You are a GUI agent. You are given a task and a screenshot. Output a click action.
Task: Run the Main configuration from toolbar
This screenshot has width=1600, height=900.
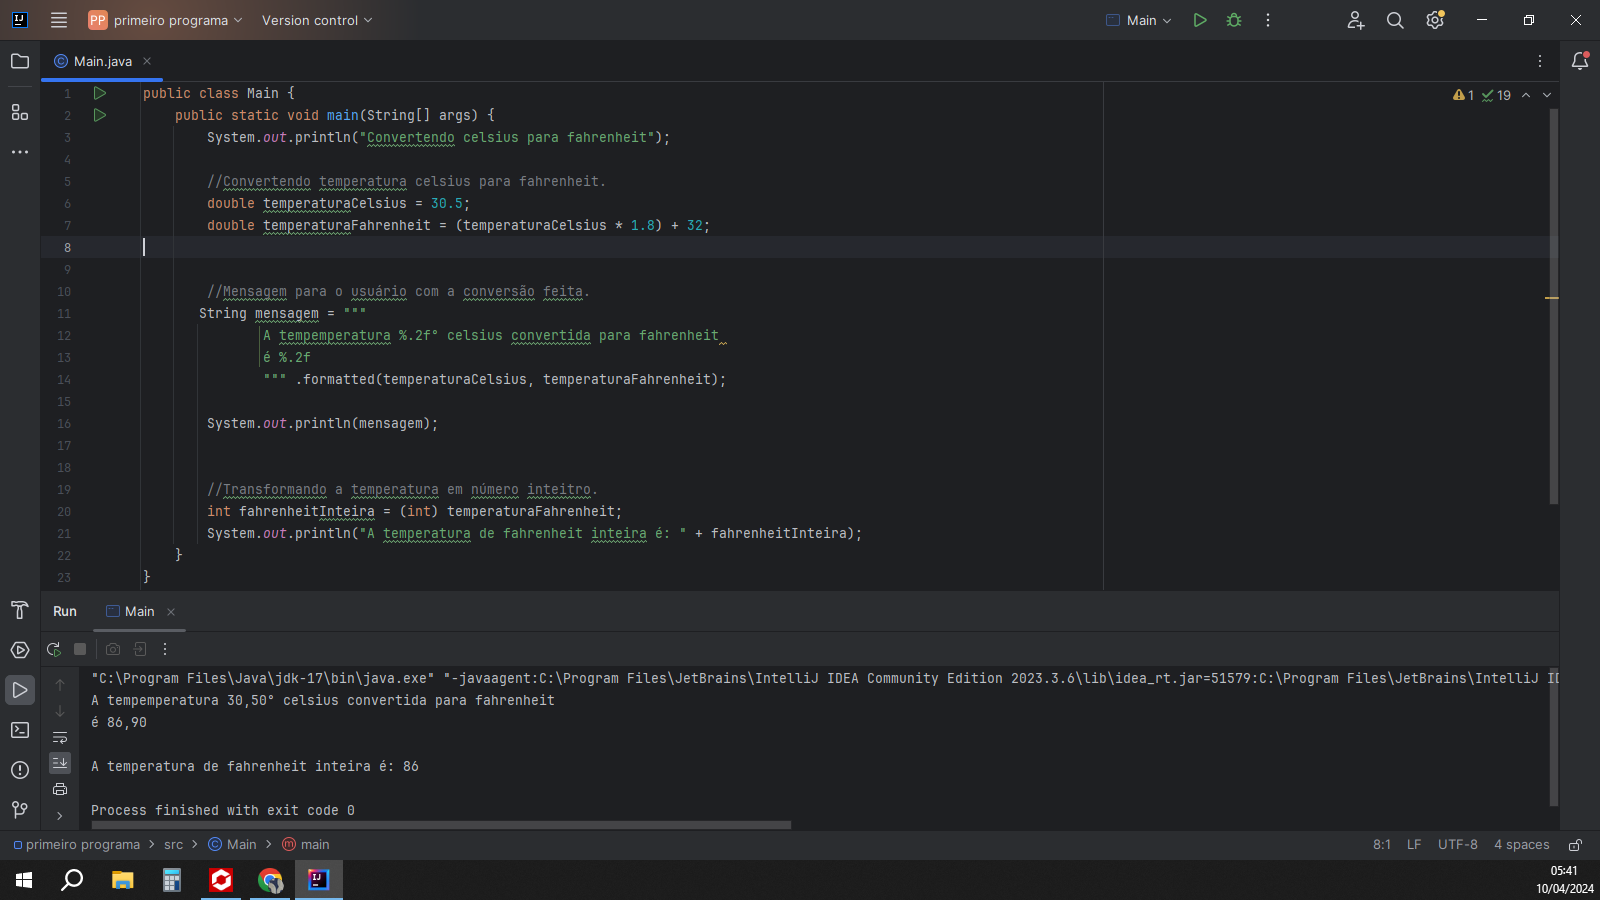pos(1200,20)
